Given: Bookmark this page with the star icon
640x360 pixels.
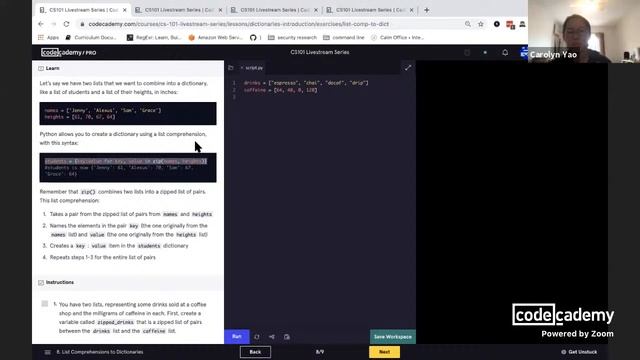Looking at the screenshot, I should pyautogui.click(x=481, y=24).
